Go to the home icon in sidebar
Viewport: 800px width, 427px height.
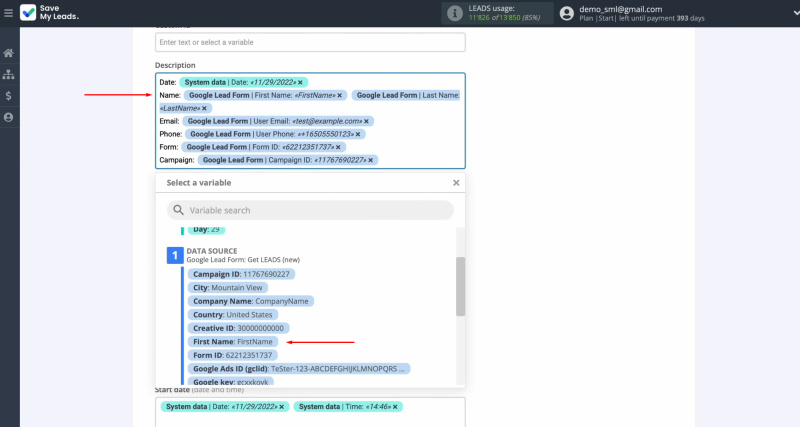[x=9, y=53]
